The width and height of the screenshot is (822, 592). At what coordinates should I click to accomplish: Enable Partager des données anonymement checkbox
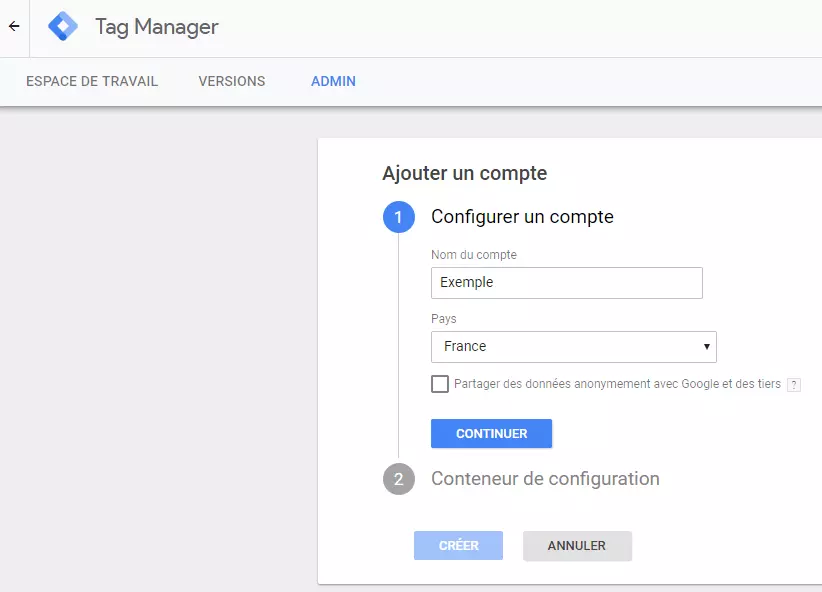tap(440, 384)
